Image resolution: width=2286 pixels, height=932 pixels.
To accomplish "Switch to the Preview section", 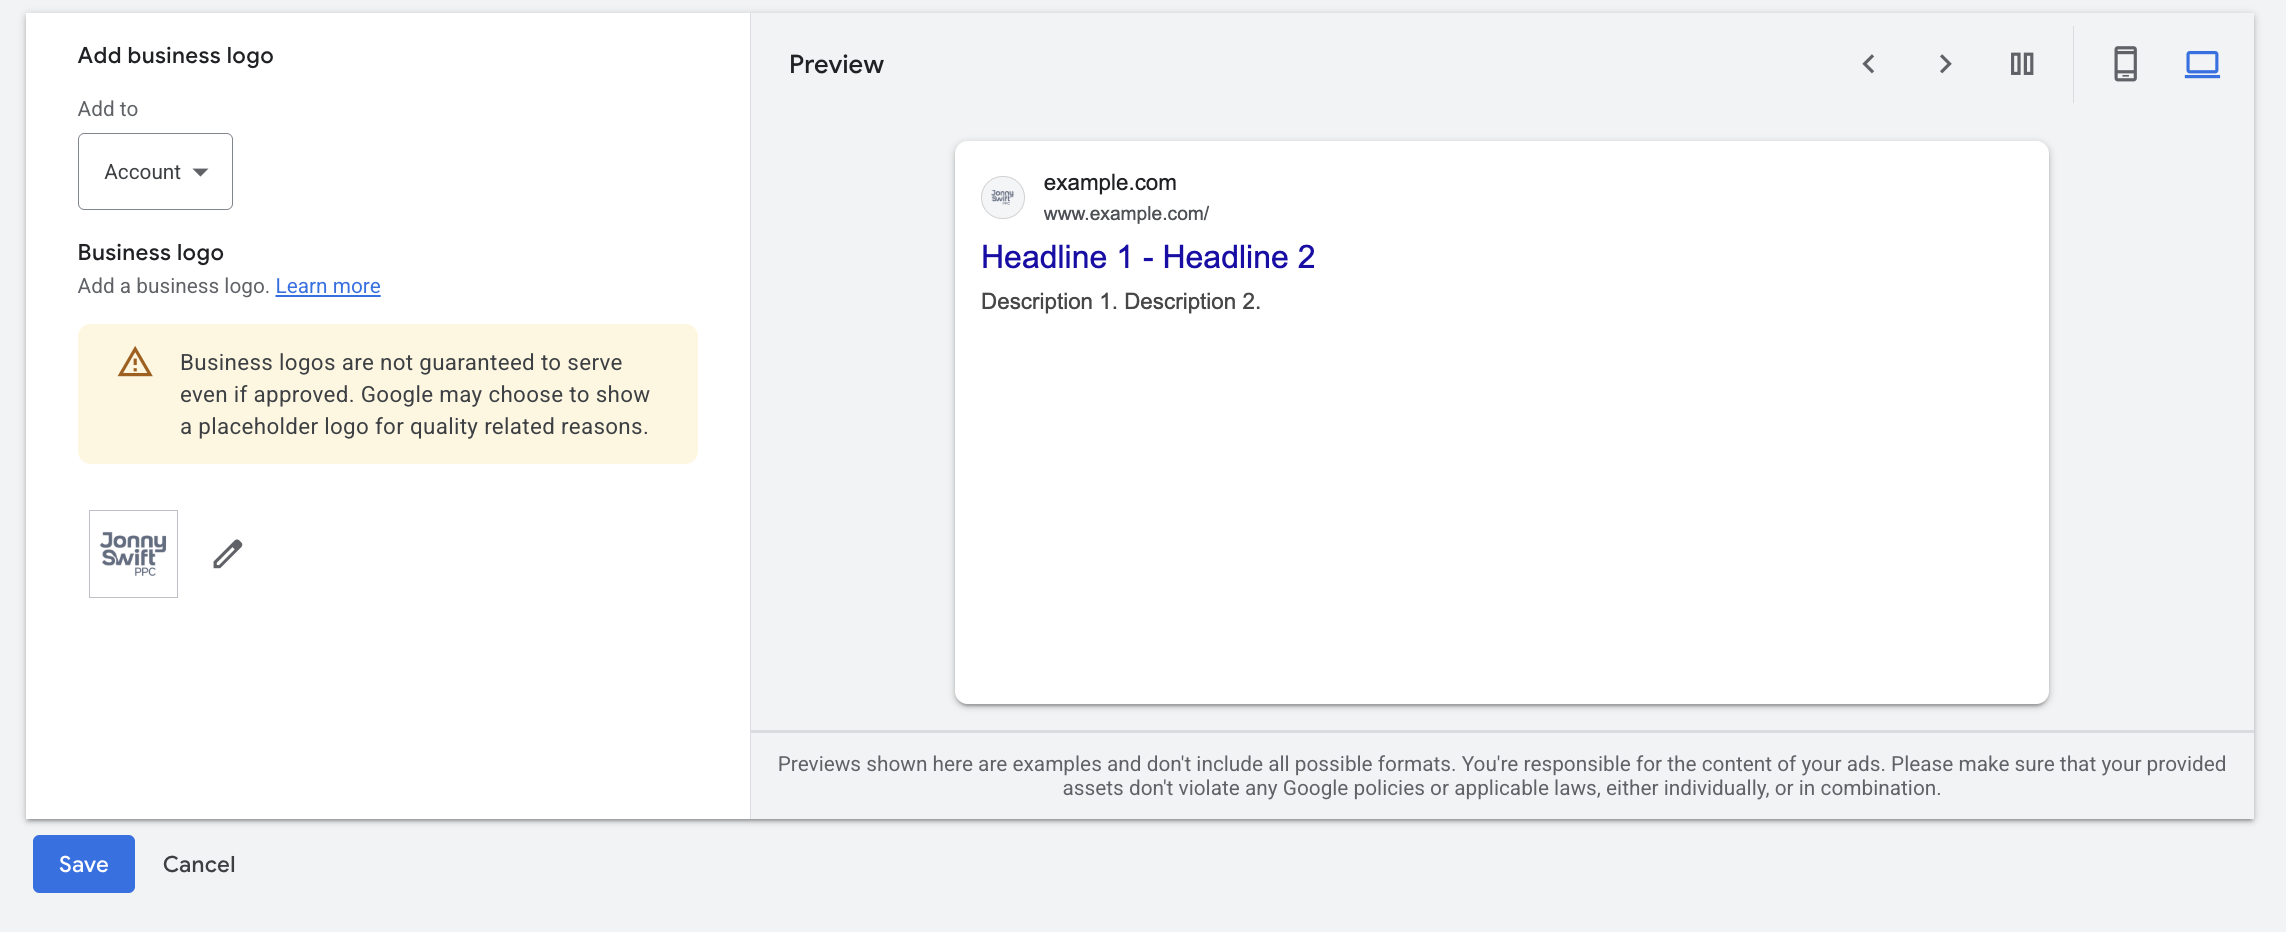I will (x=837, y=63).
